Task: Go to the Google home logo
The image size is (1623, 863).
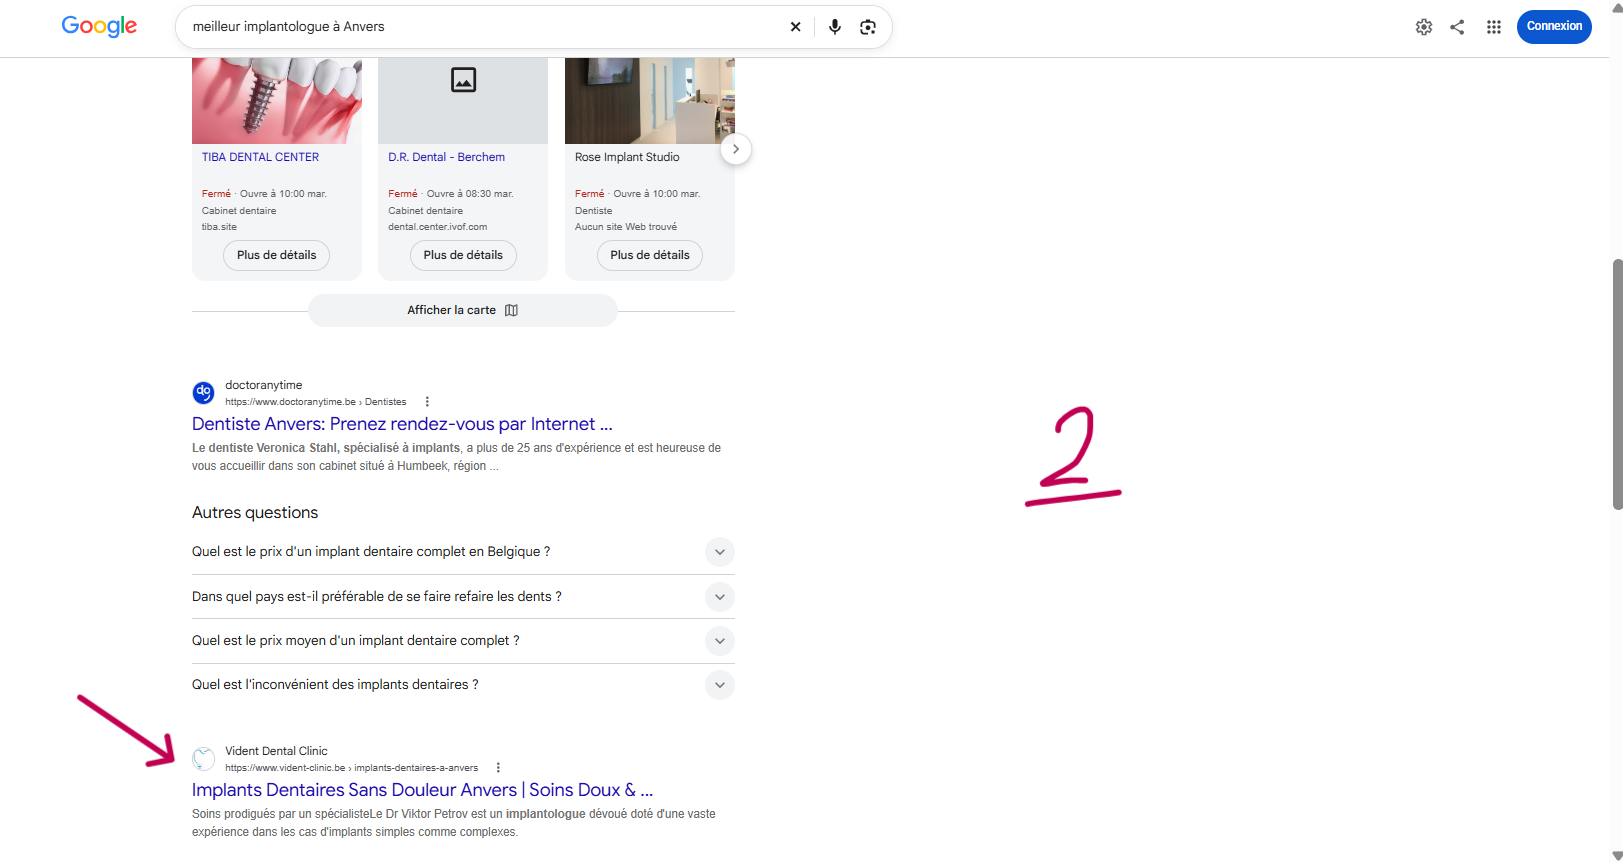Action: [99, 27]
